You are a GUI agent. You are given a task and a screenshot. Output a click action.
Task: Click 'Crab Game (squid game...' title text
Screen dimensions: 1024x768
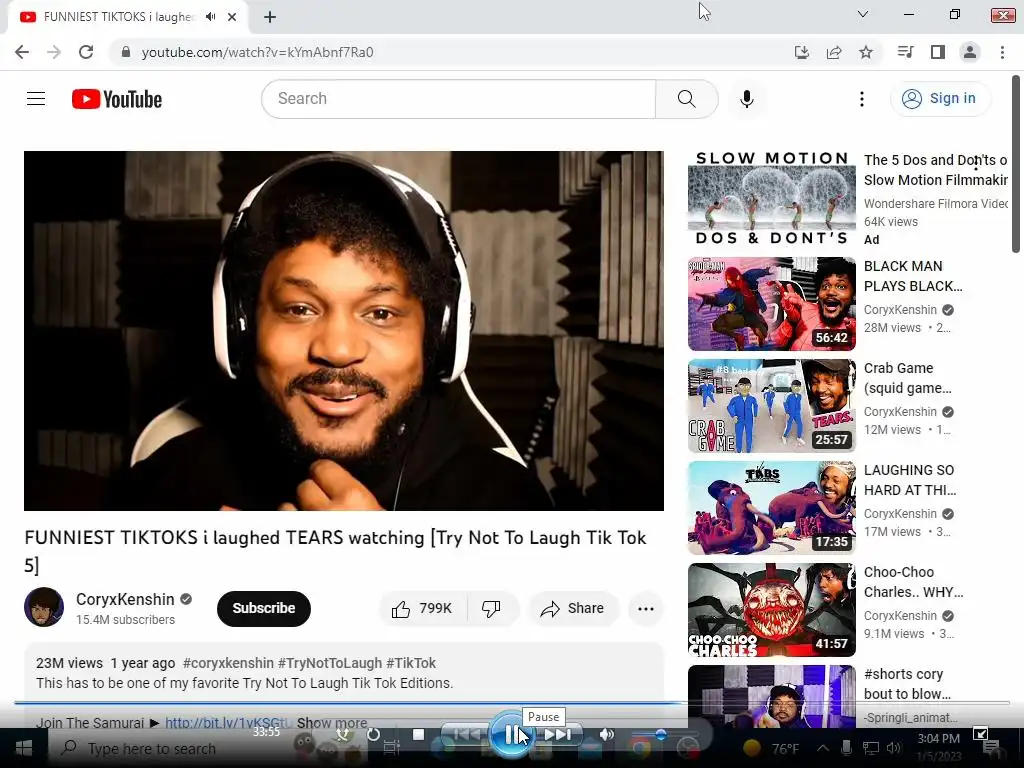(908, 378)
